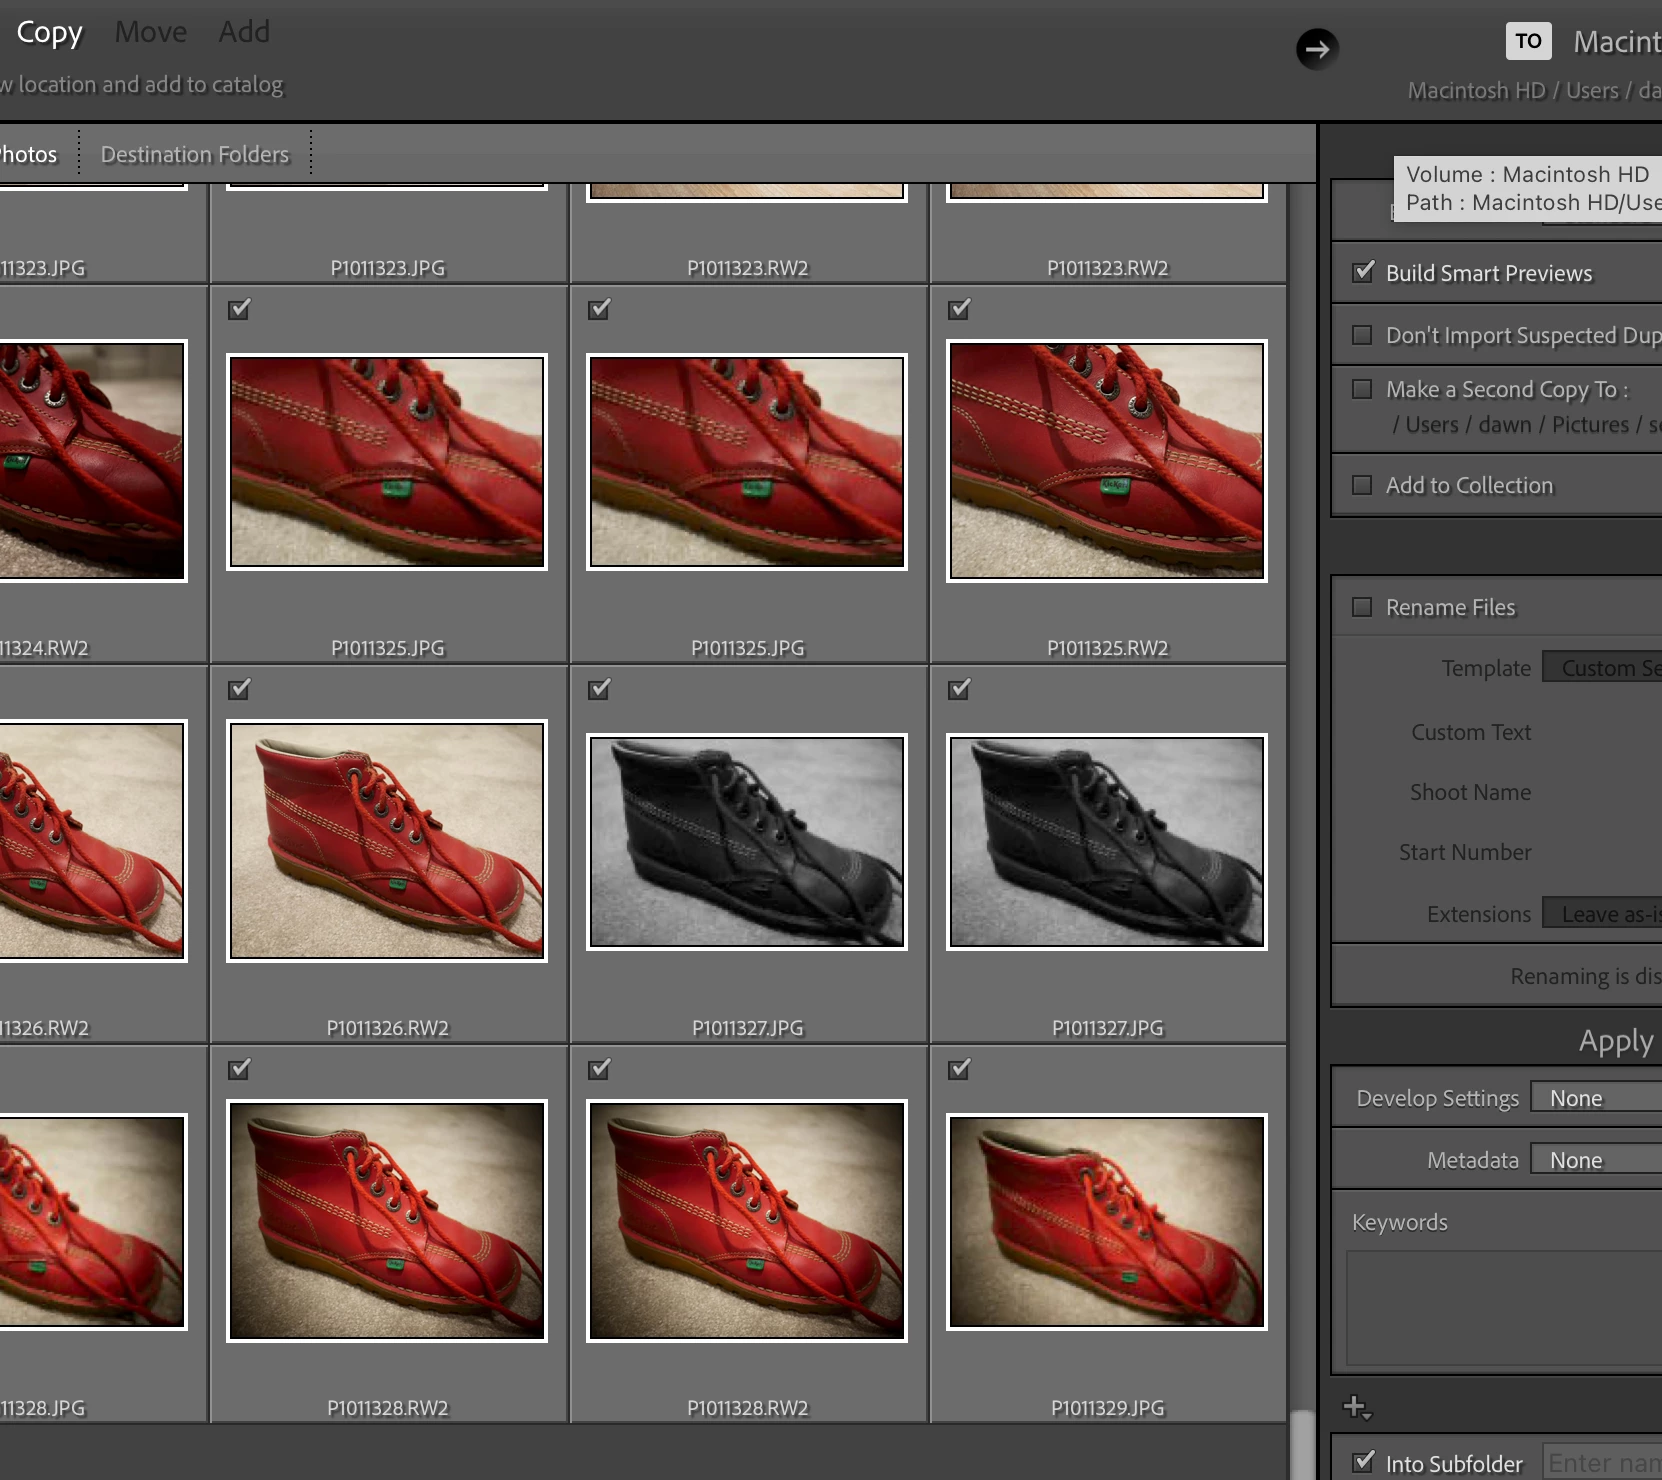Enable the Add to Collection checkbox
Screen dimensions: 1662x1480
pyautogui.click(x=1362, y=485)
